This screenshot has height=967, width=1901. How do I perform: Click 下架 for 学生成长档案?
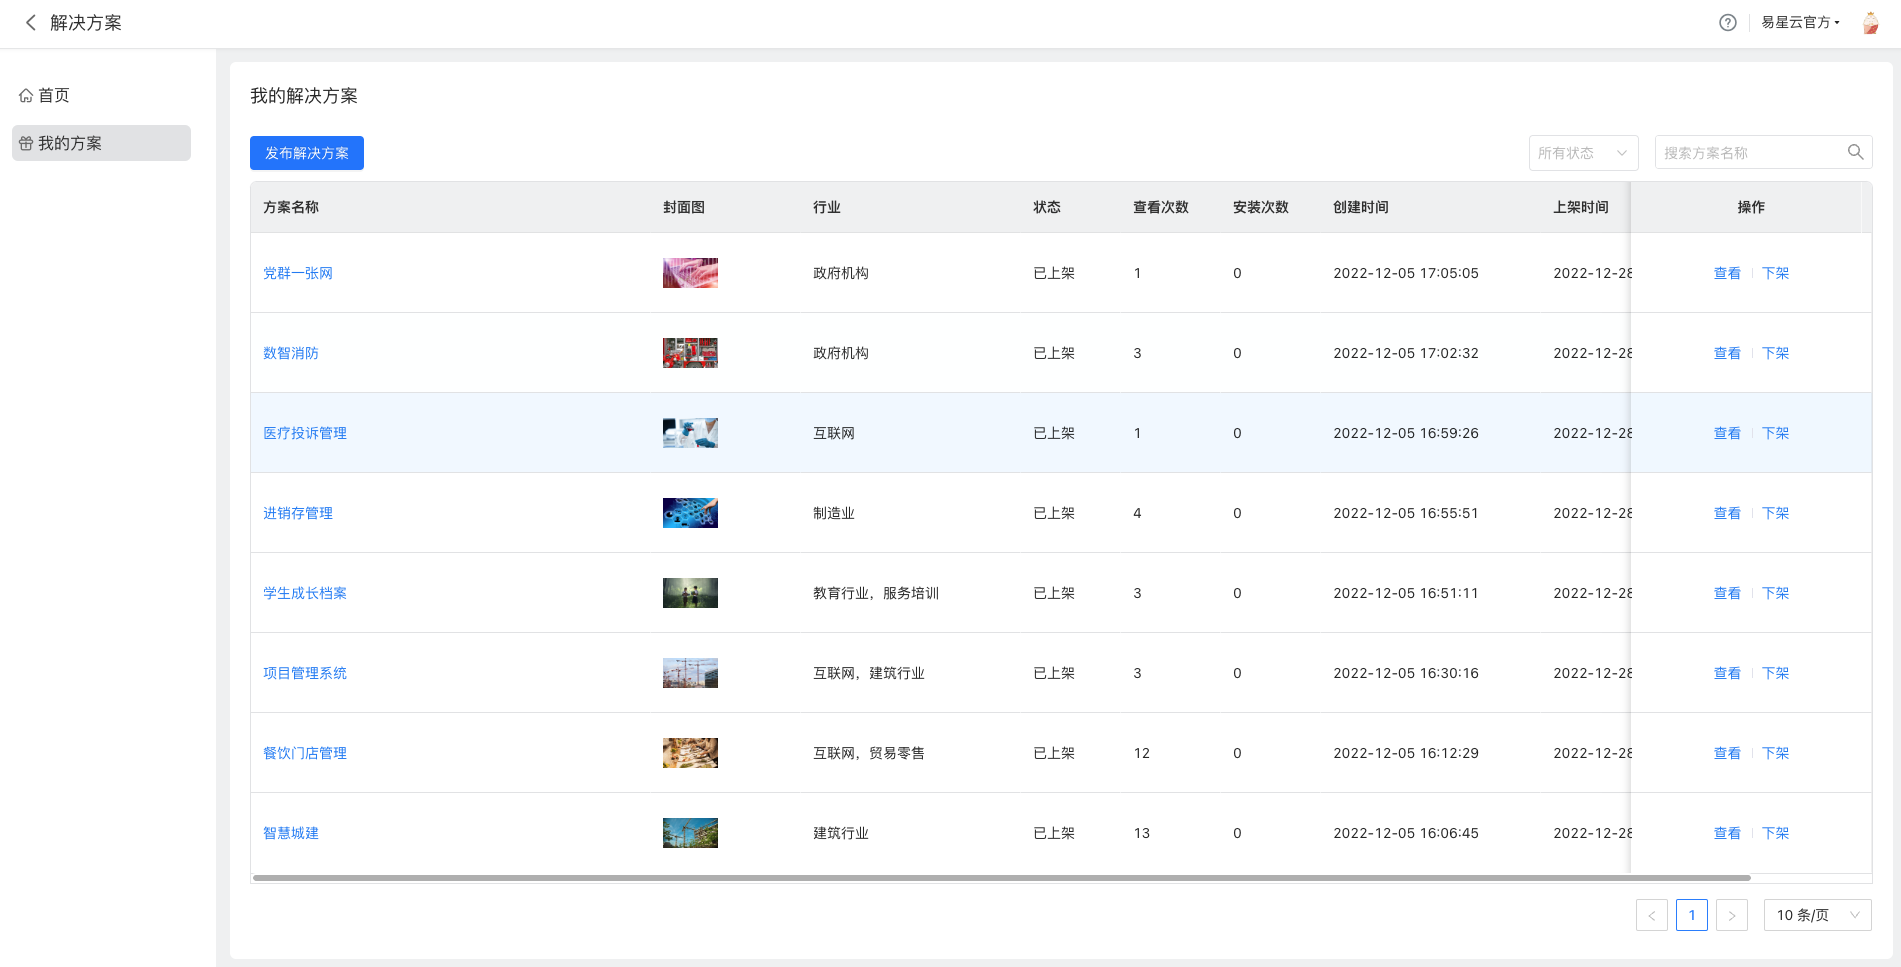click(1775, 593)
